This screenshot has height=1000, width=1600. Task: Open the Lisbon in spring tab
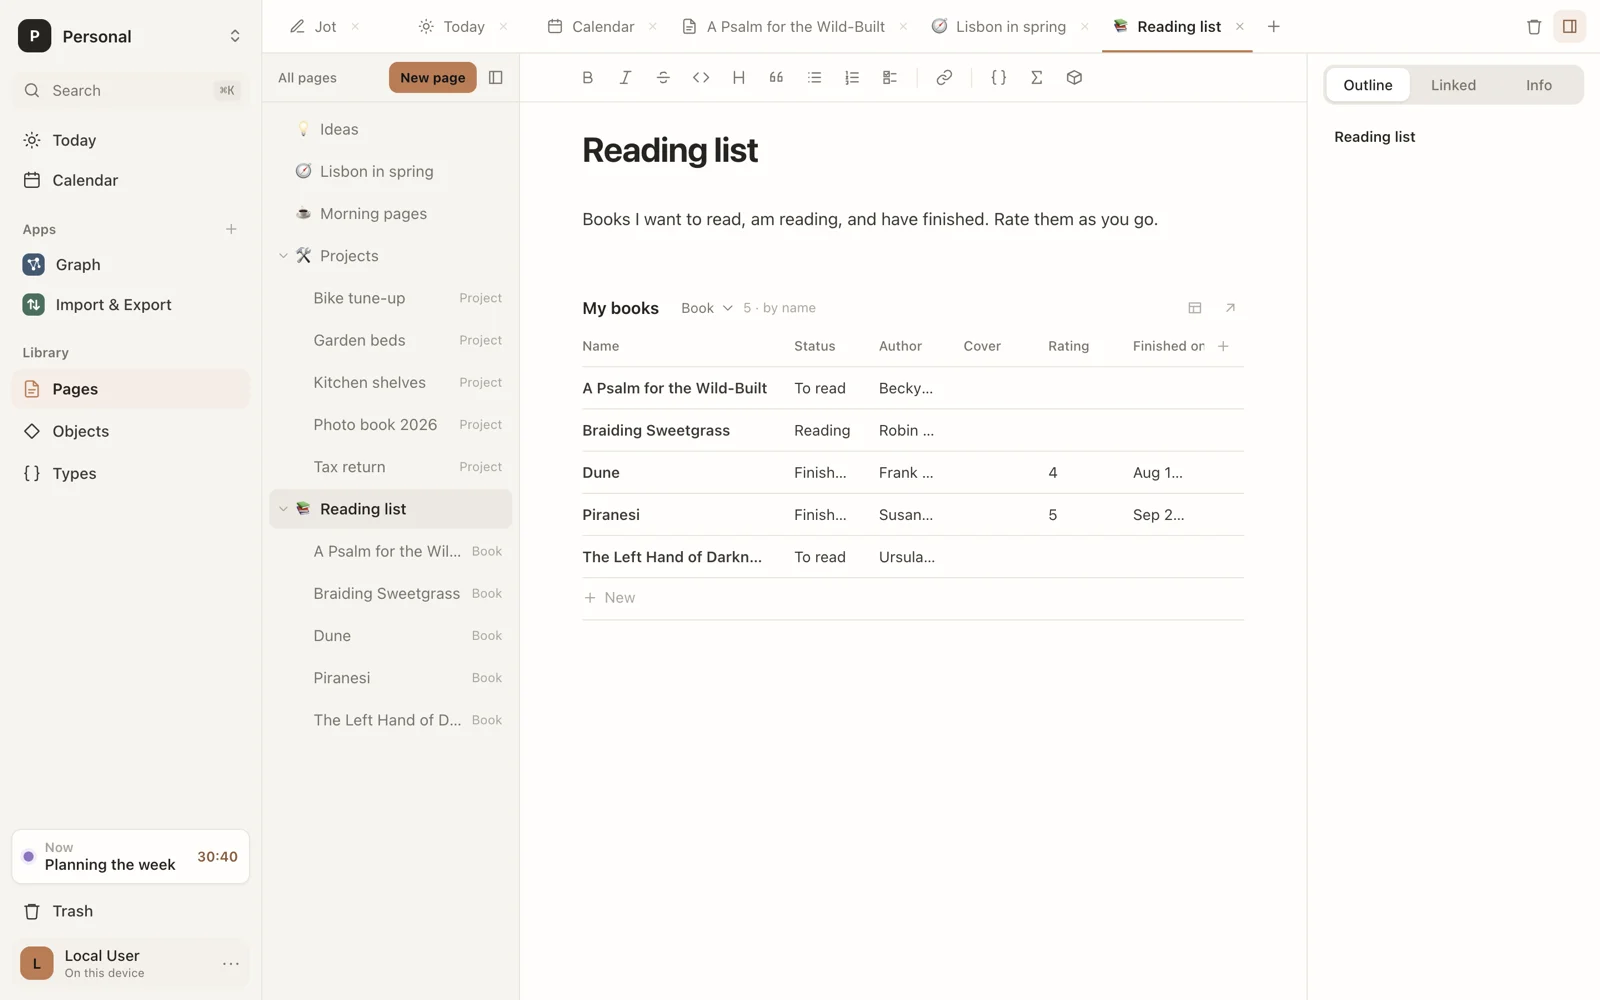[x=1010, y=27]
